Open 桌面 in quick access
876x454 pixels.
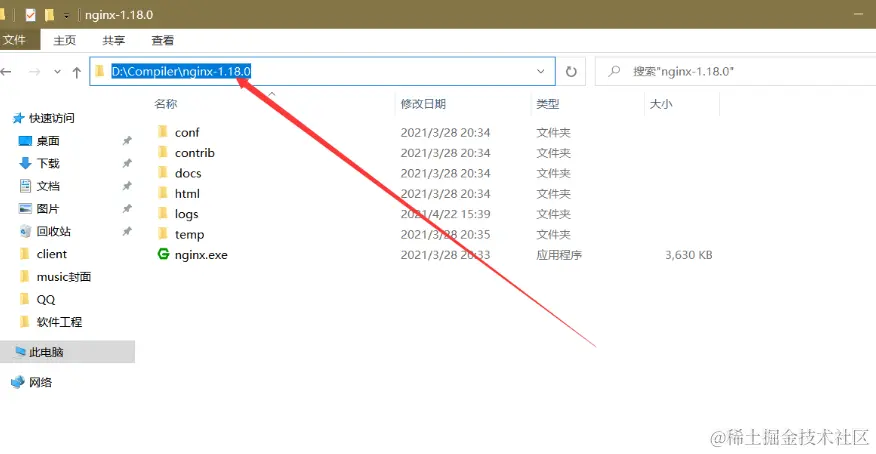48,141
